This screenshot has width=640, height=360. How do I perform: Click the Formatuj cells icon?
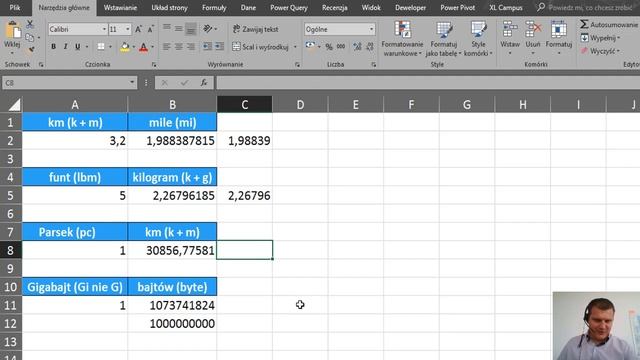[559, 30]
